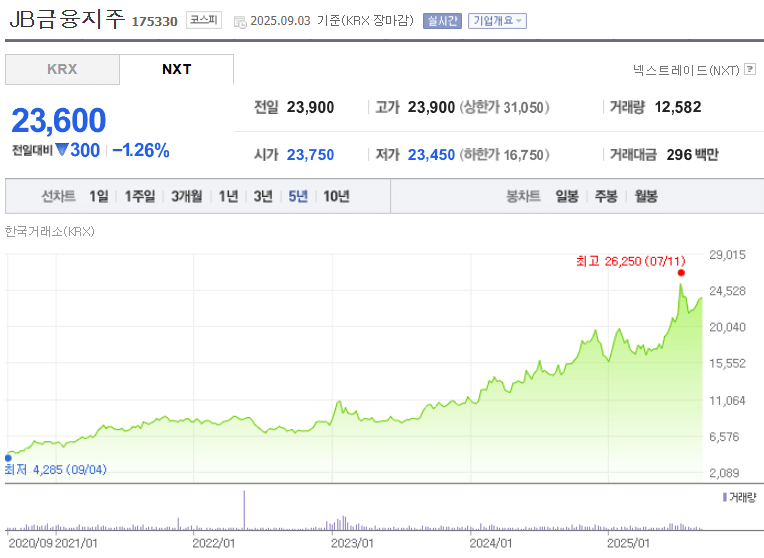Click the tall 2022 volume spike bar

244,510
